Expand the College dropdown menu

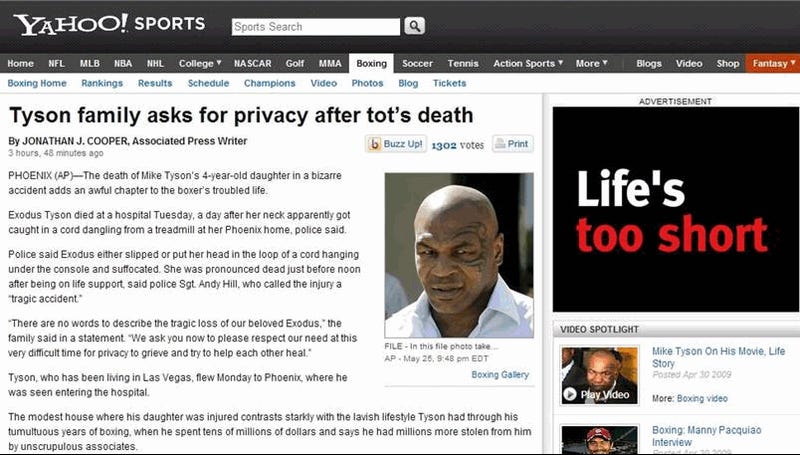(200, 63)
